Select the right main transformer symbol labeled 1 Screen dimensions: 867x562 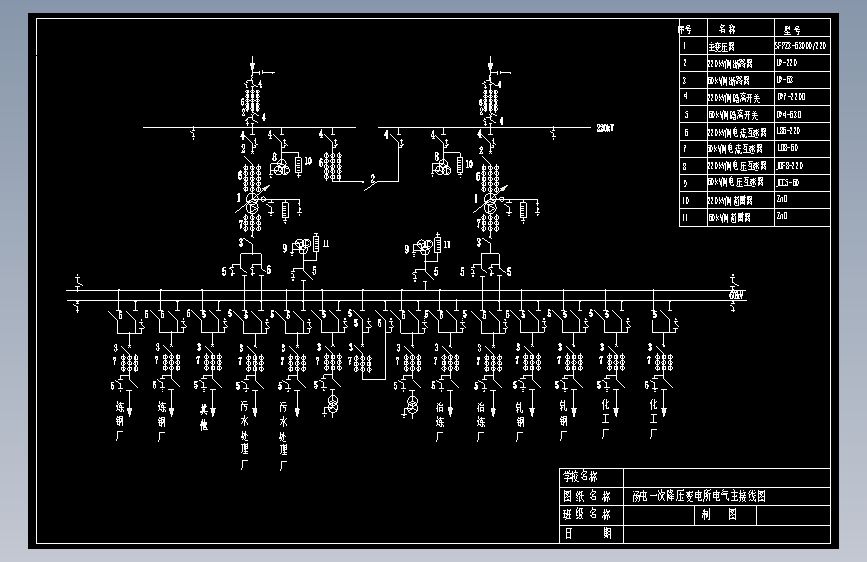pos(490,203)
